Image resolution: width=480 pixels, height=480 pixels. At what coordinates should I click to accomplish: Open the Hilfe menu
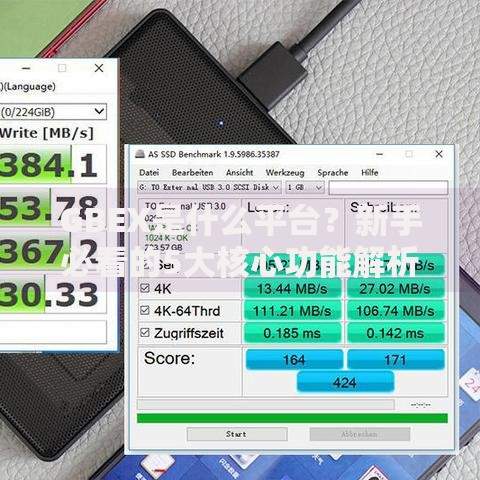(370, 173)
